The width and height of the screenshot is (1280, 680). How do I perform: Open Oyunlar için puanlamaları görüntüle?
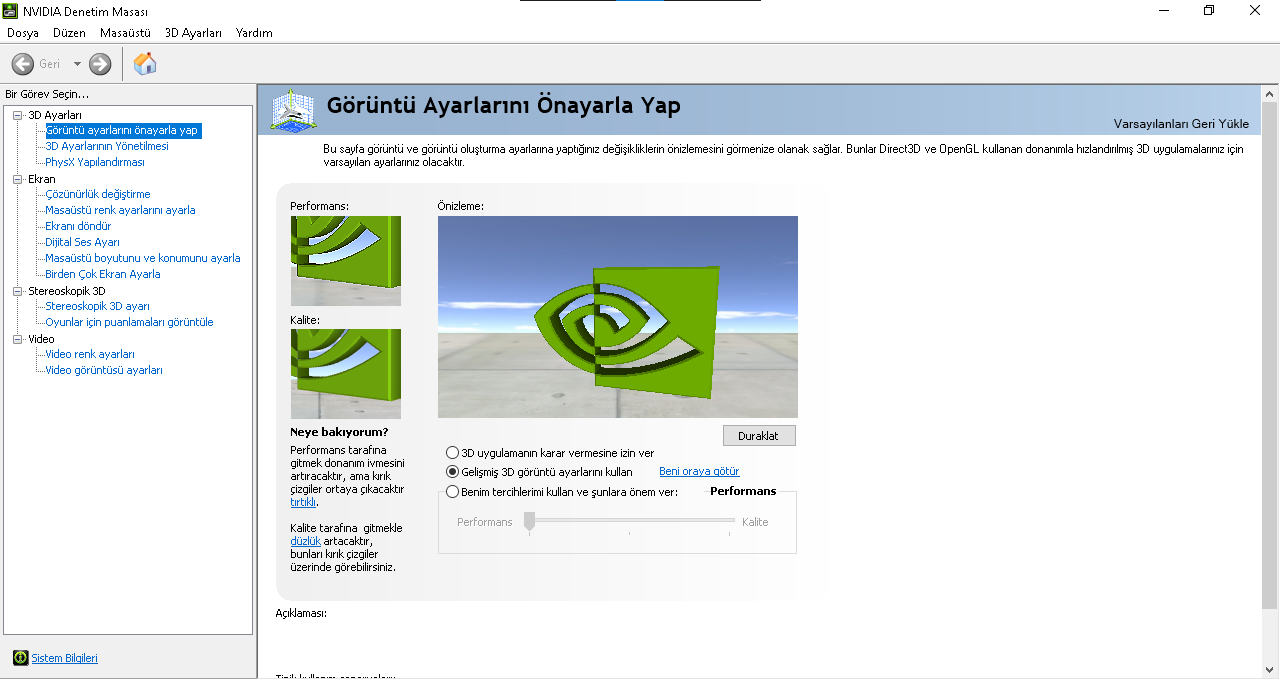point(129,322)
